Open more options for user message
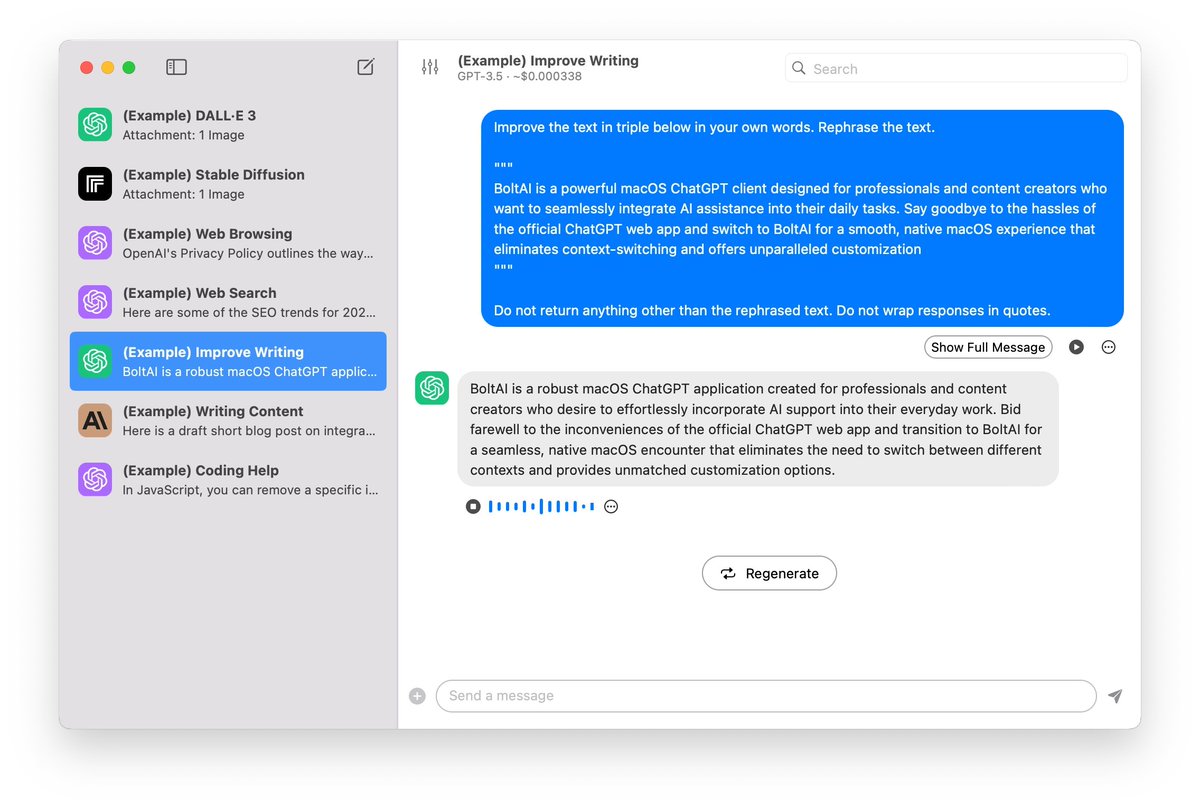Viewport: 1200px width, 807px height. click(1108, 347)
